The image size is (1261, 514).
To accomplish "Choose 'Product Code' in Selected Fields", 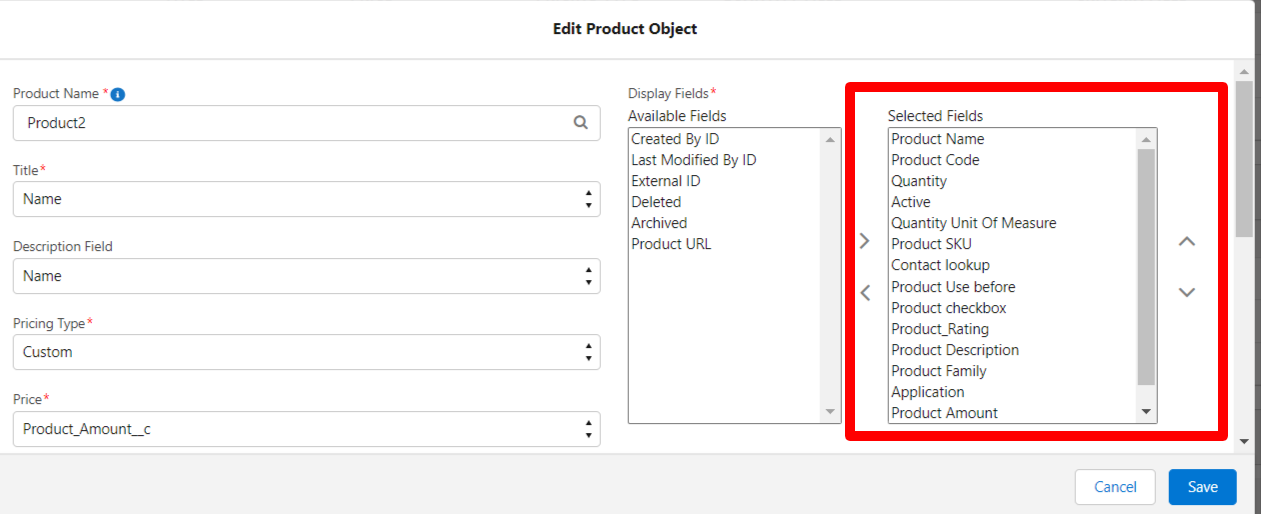I will point(935,160).
